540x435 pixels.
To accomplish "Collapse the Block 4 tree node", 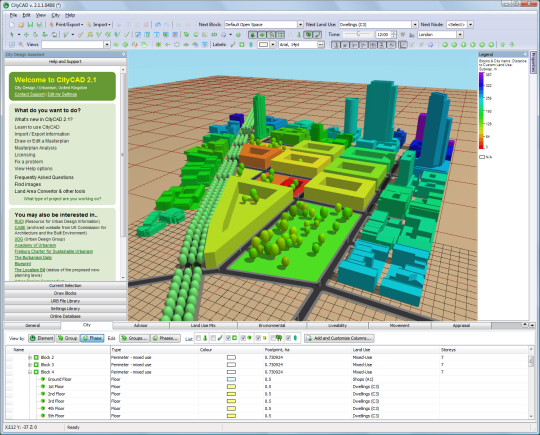I will pyautogui.click(x=30, y=372).
